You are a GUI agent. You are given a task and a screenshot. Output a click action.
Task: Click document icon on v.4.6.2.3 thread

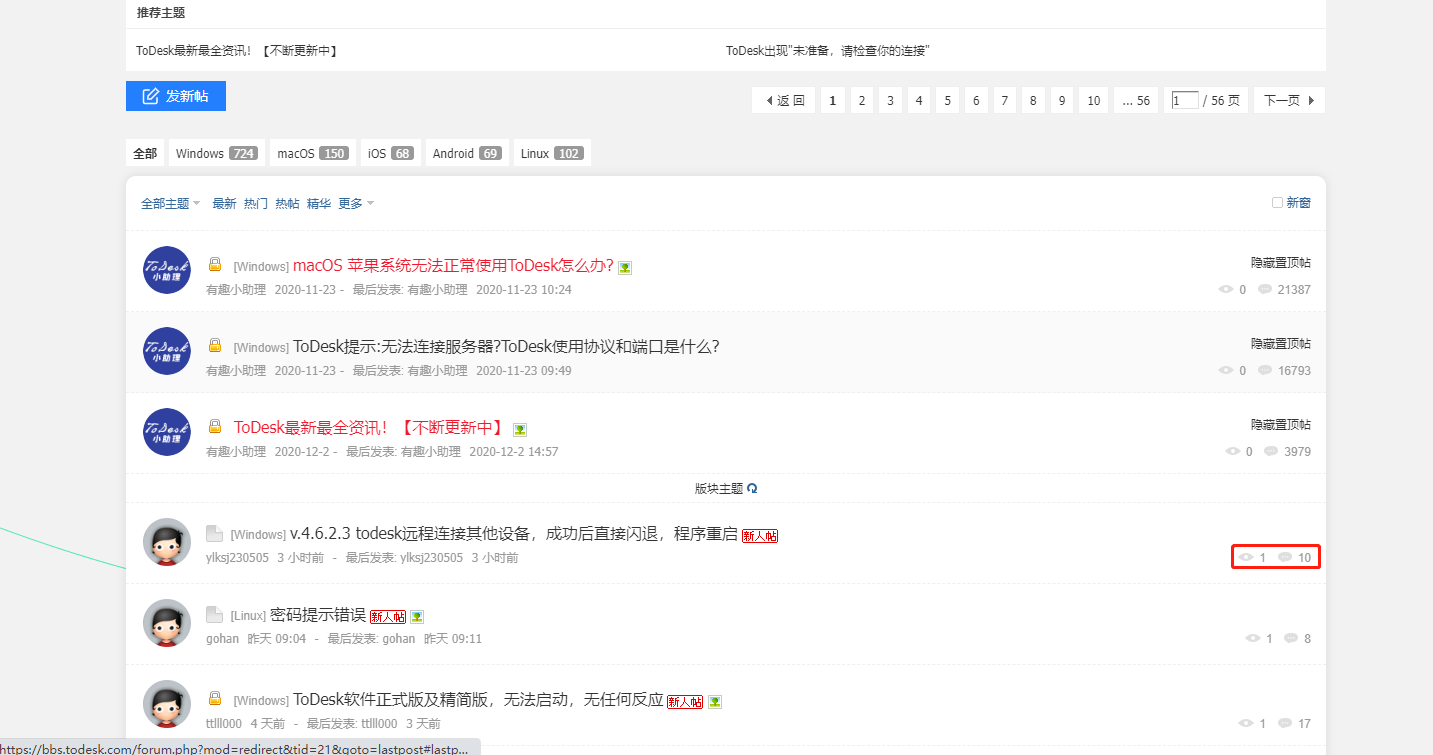pos(214,533)
